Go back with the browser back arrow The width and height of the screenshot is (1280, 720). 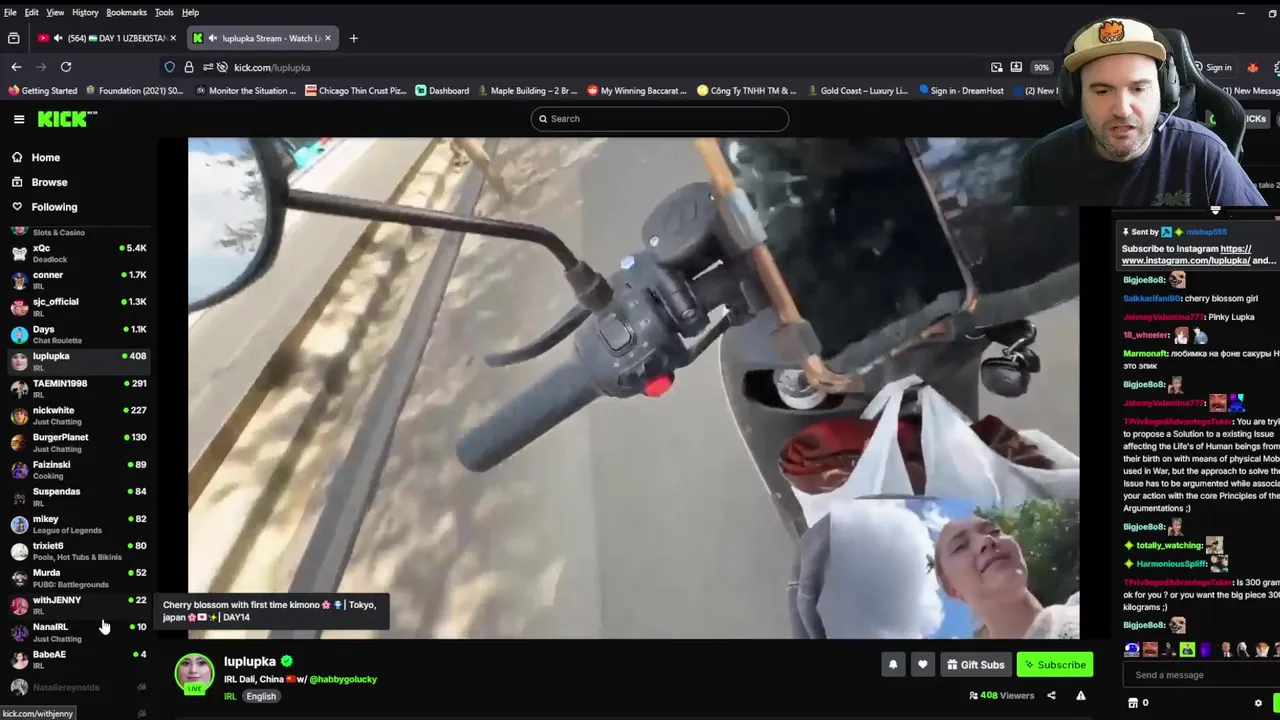tap(16, 67)
